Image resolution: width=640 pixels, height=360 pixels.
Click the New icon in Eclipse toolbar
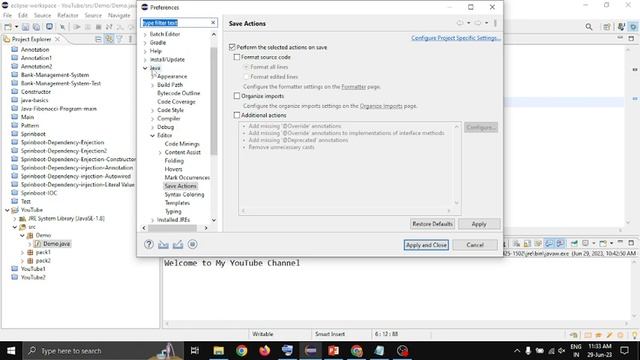tap(8, 27)
